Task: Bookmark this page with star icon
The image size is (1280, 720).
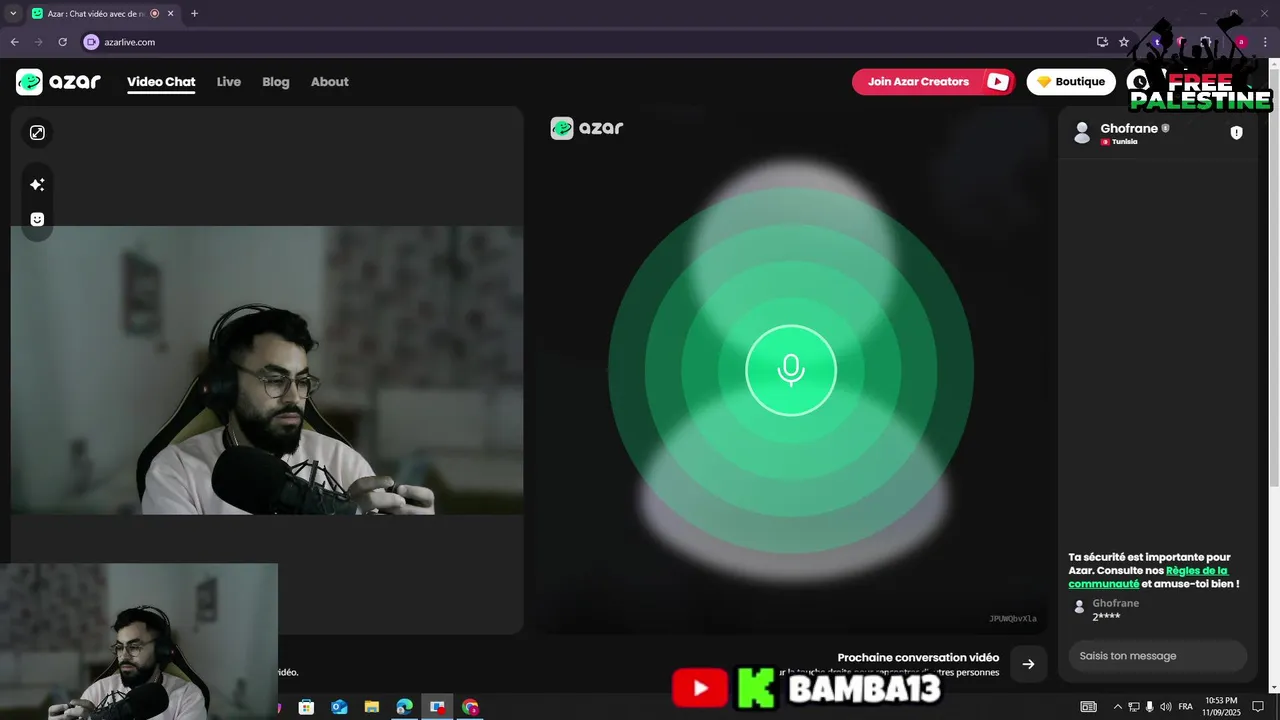Action: (1124, 42)
